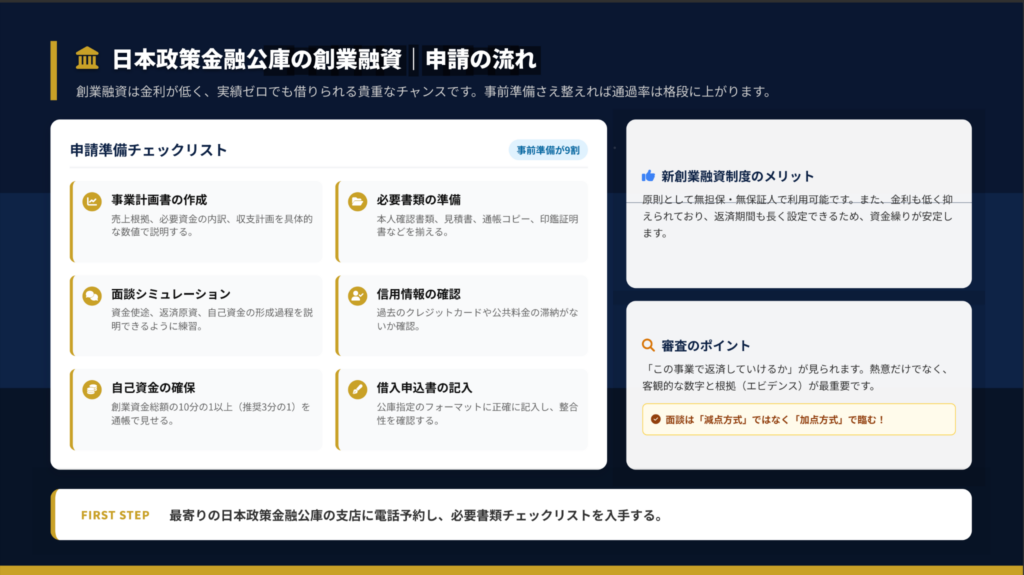
Task: Click the user-check icon beside 信用情報の確認
Action: [x=357, y=295]
